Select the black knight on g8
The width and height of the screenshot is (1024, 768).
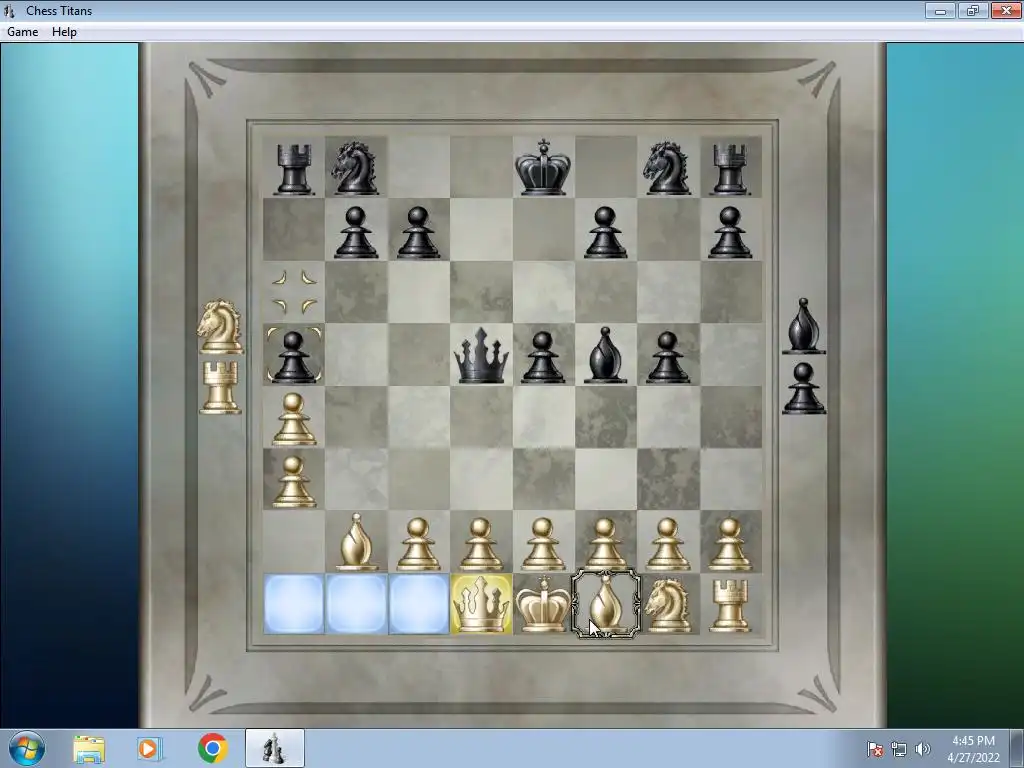(667, 168)
